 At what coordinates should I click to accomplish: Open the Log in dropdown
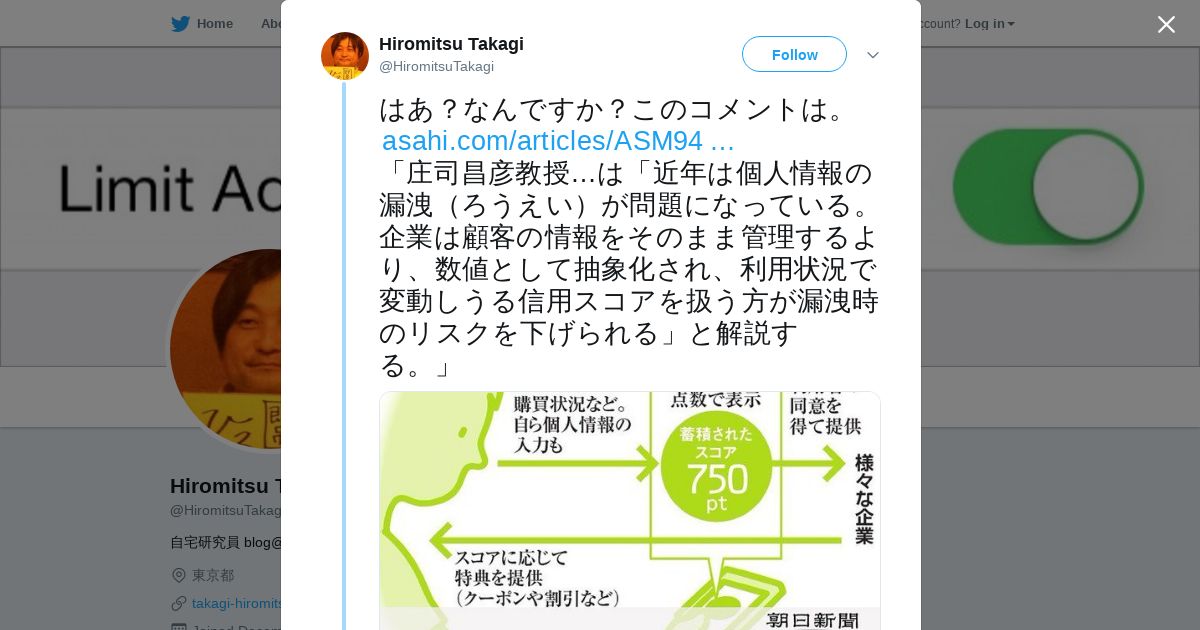pyautogui.click(x=989, y=24)
